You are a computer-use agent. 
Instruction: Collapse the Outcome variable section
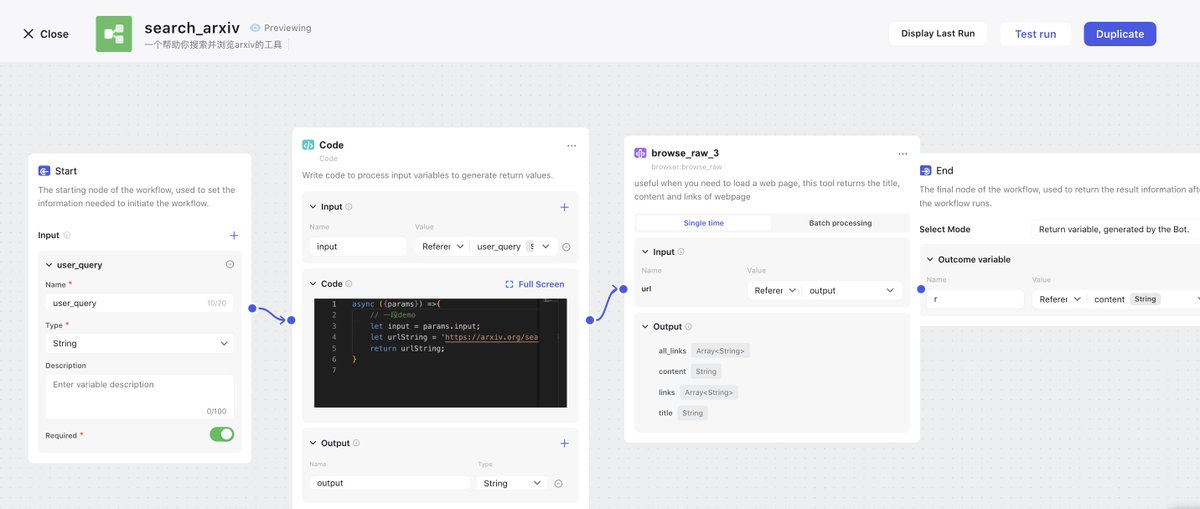pyautogui.click(x=930, y=259)
